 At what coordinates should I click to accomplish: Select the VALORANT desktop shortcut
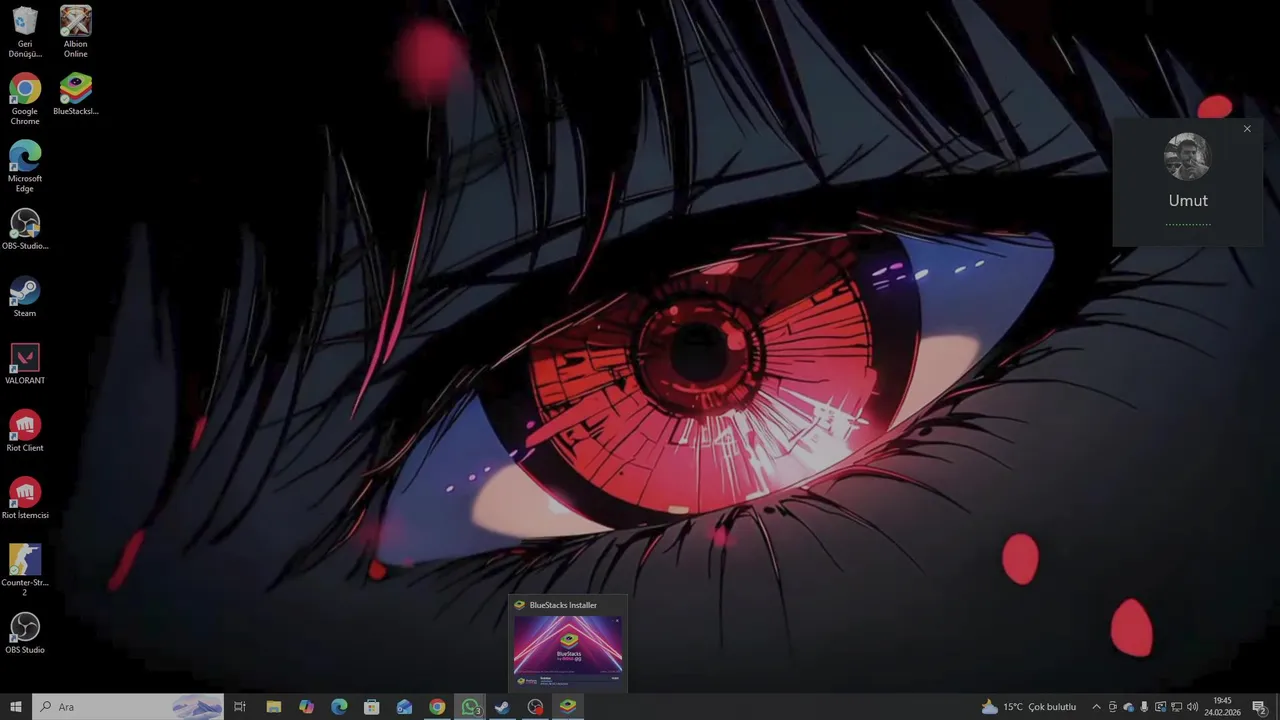tap(25, 364)
